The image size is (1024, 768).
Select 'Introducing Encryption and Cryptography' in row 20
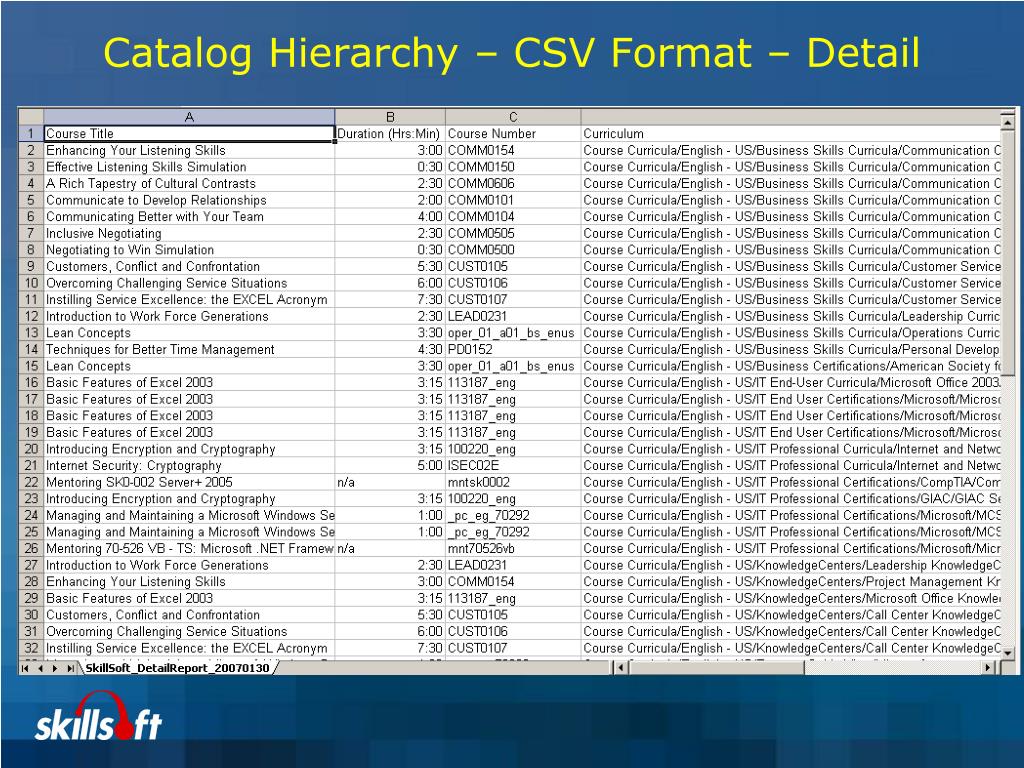pos(189,449)
